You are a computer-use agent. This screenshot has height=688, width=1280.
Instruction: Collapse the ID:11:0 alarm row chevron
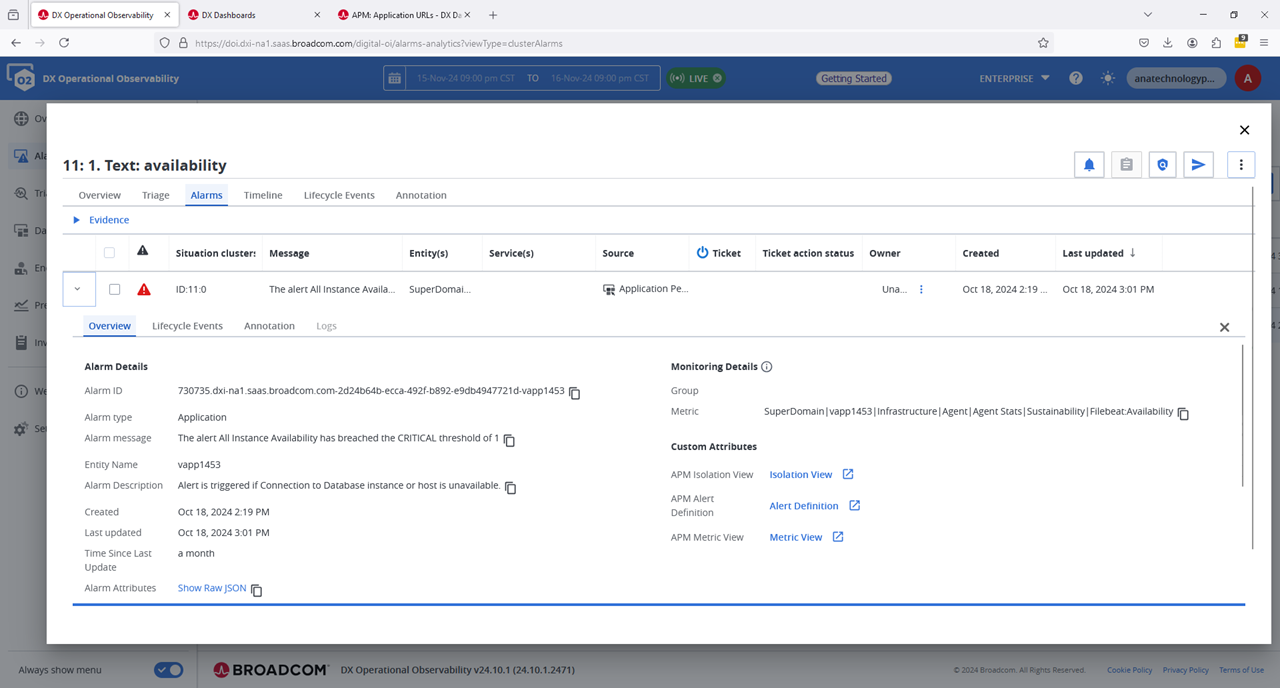coord(78,289)
